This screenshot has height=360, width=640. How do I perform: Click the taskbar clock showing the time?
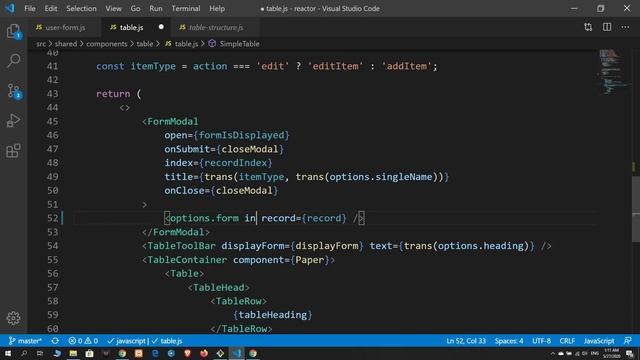[612, 353]
